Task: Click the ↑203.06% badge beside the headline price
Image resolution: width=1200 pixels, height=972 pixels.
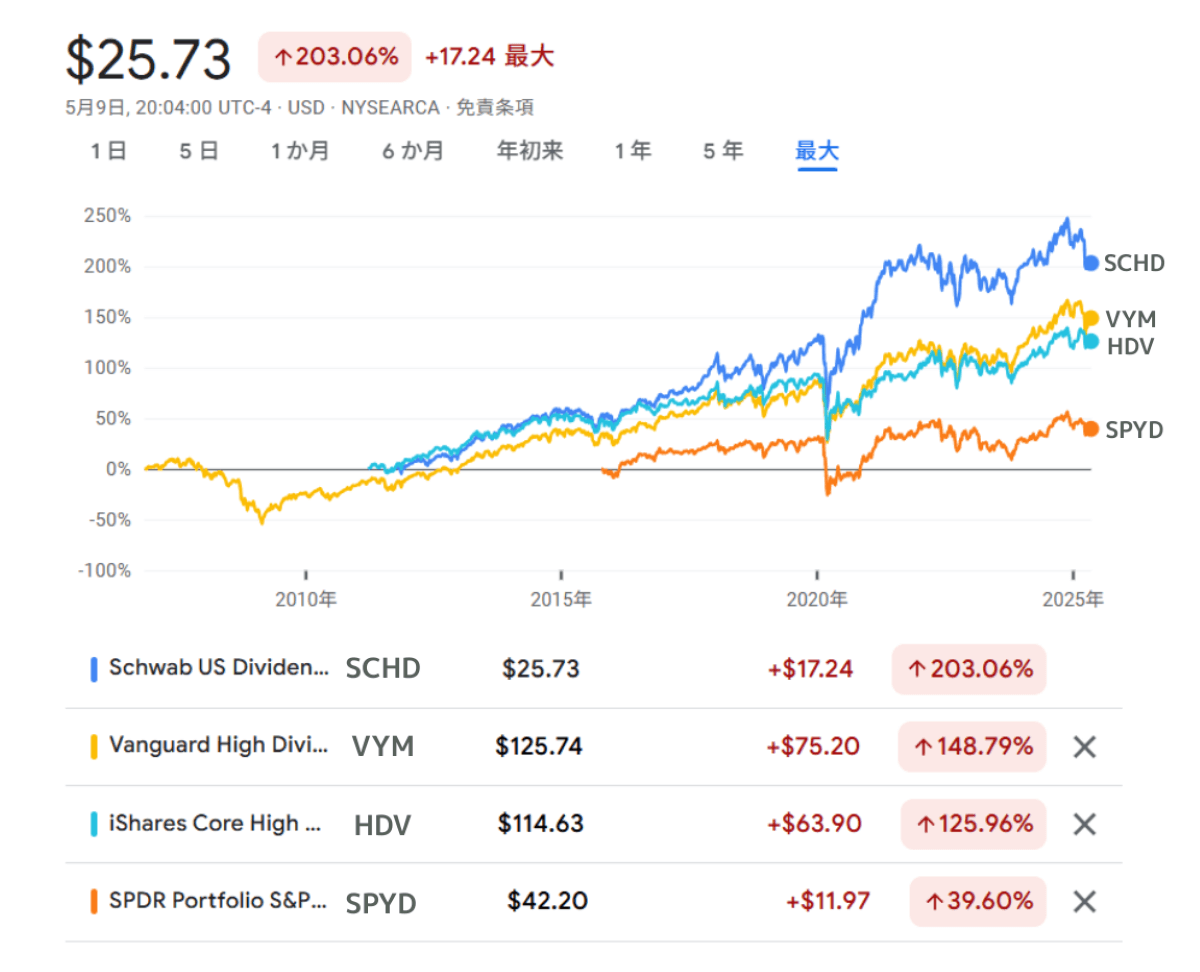Action: pos(336,57)
